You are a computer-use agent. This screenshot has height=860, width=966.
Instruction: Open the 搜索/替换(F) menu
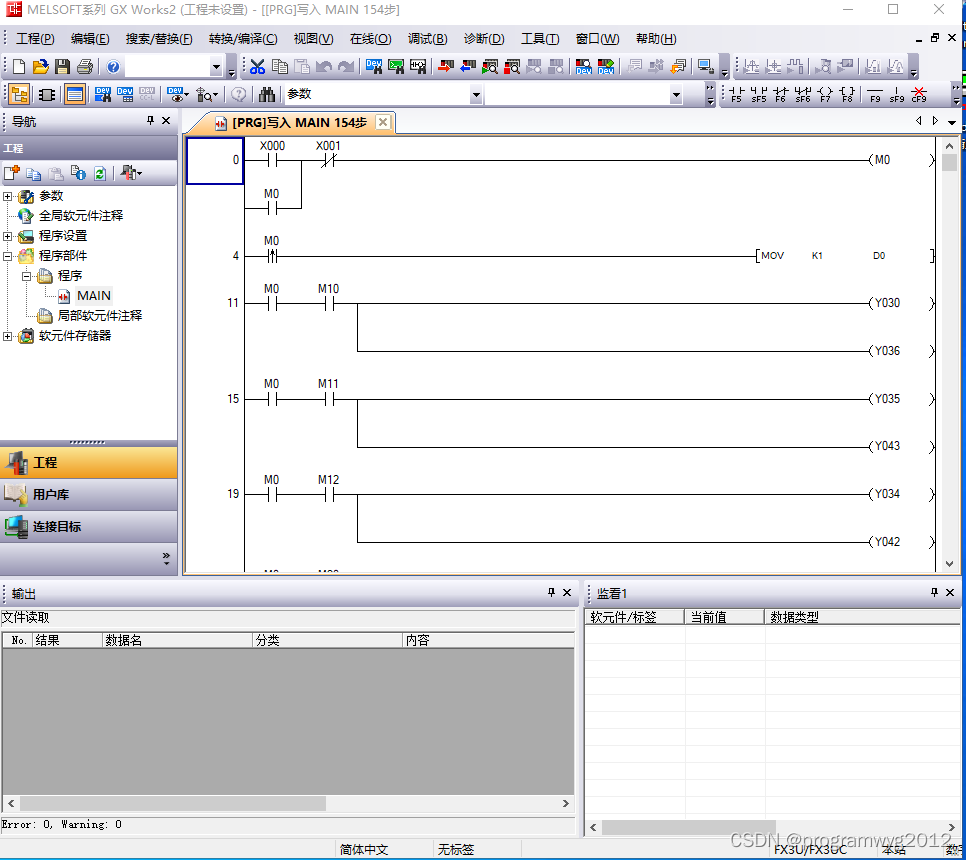tap(159, 39)
